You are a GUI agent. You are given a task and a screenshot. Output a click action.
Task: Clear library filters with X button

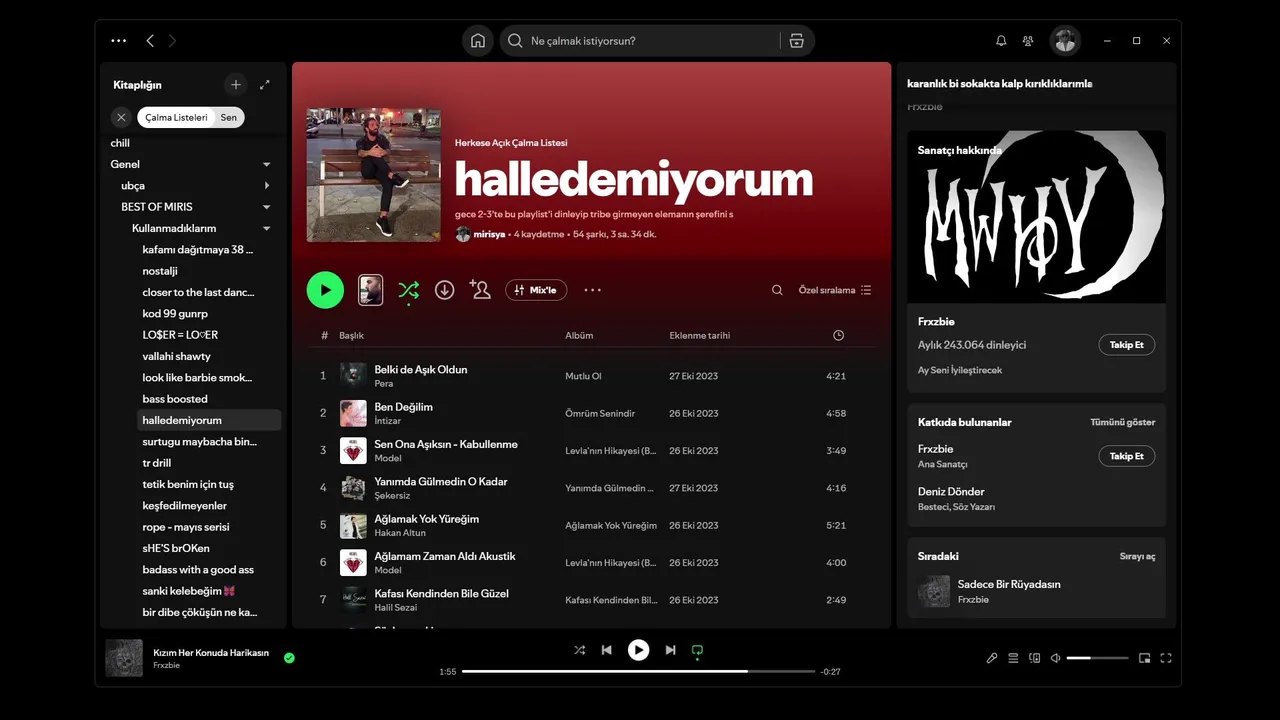[121, 117]
